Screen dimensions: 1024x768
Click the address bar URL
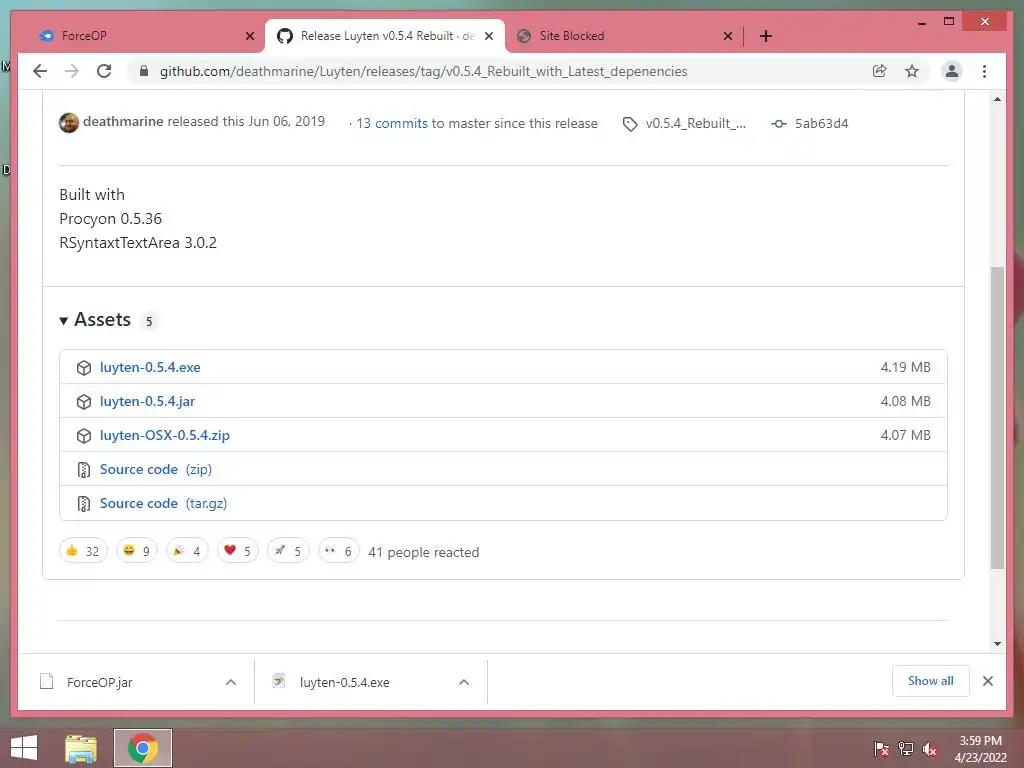[x=423, y=71]
